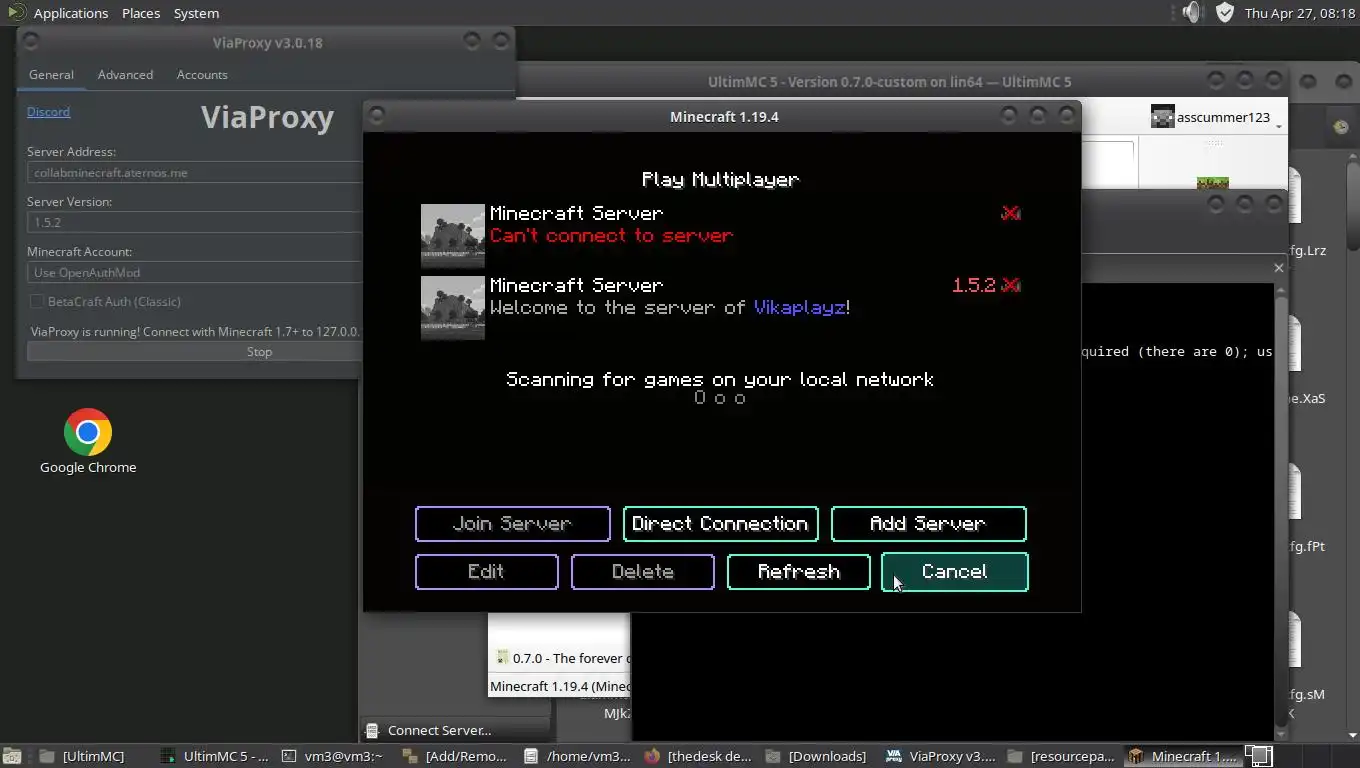Switch to ViaProxy taskbar item

pos(940,756)
